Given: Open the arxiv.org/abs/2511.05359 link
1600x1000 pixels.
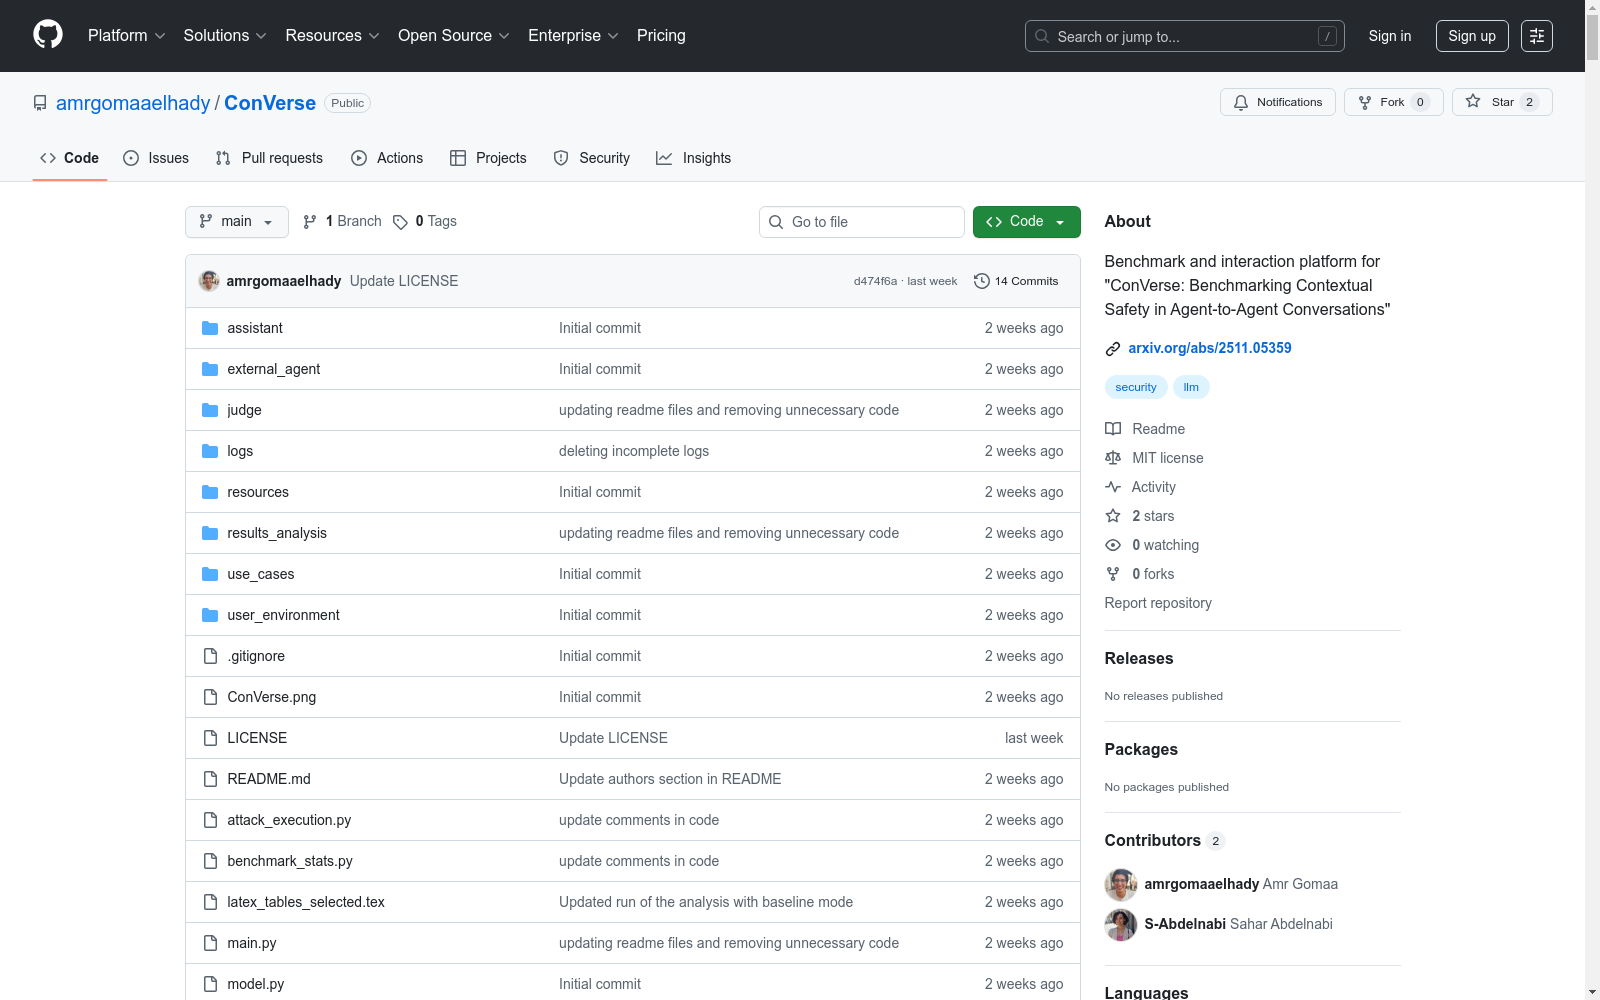Looking at the screenshot, I should 1210,348.
